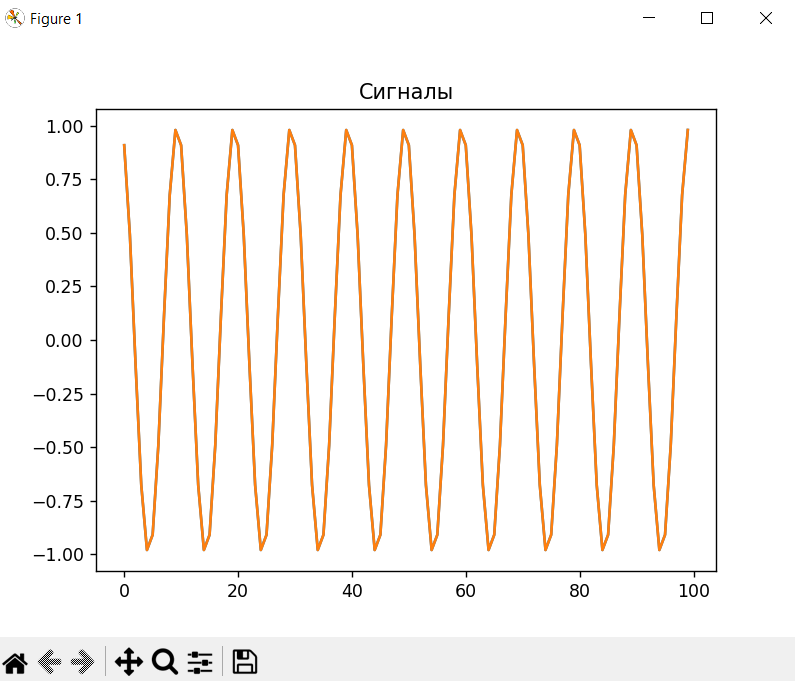Image resolution: width=795 pixels, height=681 pixels.
Task: Open the Configure subplots dialog
Action: (200, 661)
